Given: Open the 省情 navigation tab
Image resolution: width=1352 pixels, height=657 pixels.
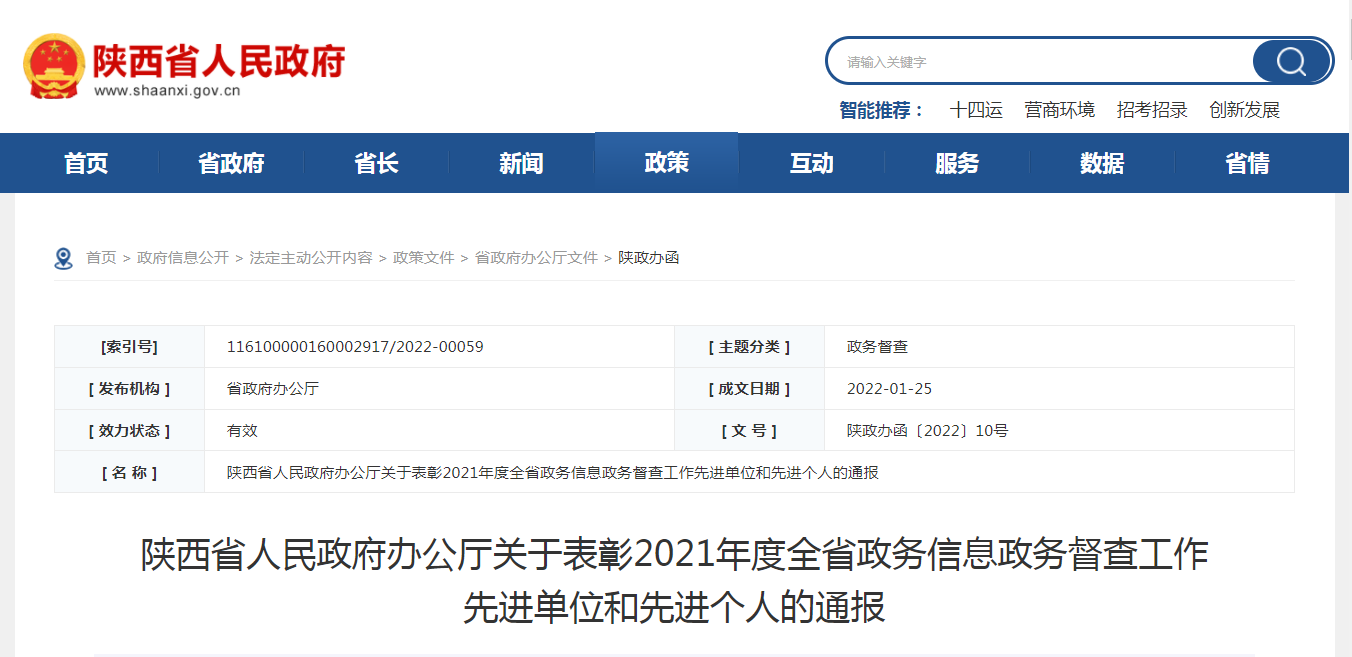Looking at the screenshot, I should point(1247,163).
